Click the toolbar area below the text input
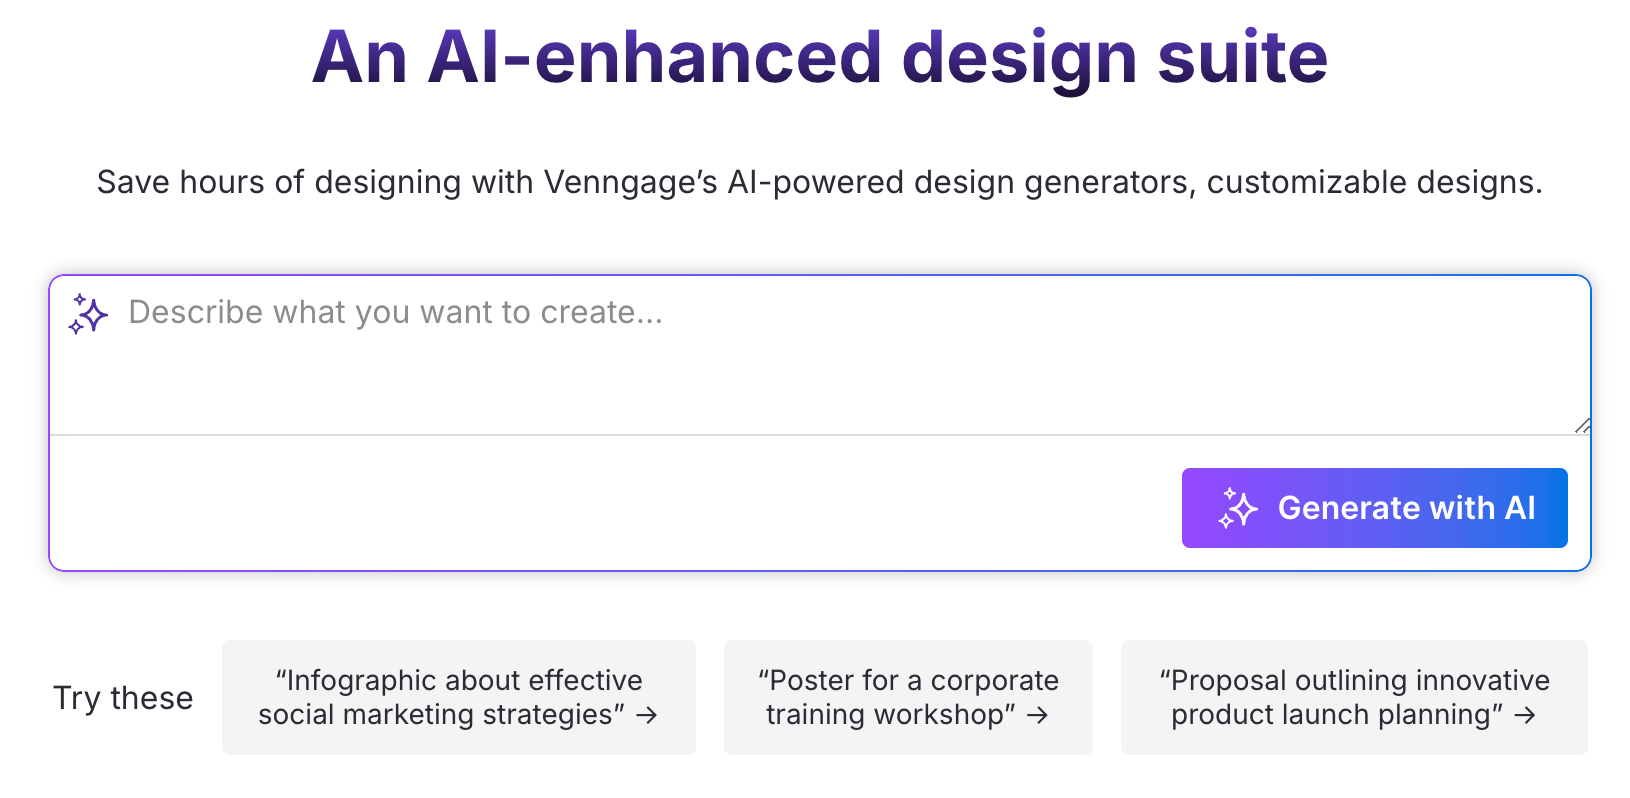 point(600,507)
